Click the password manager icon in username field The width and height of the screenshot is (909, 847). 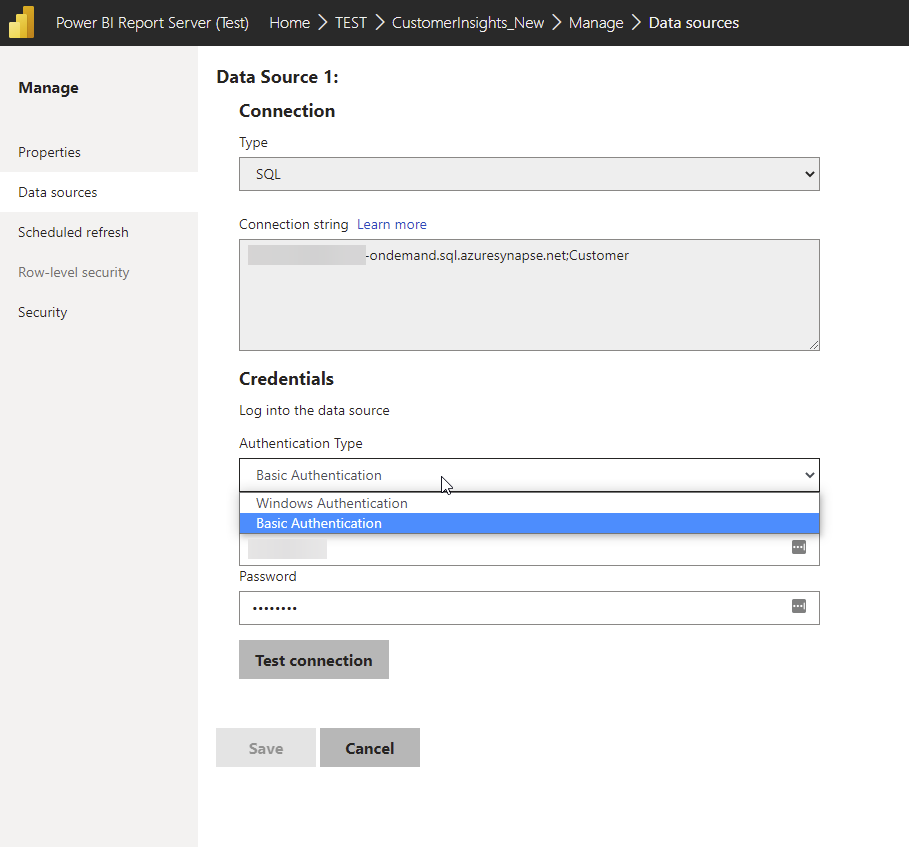coord(798,547)
